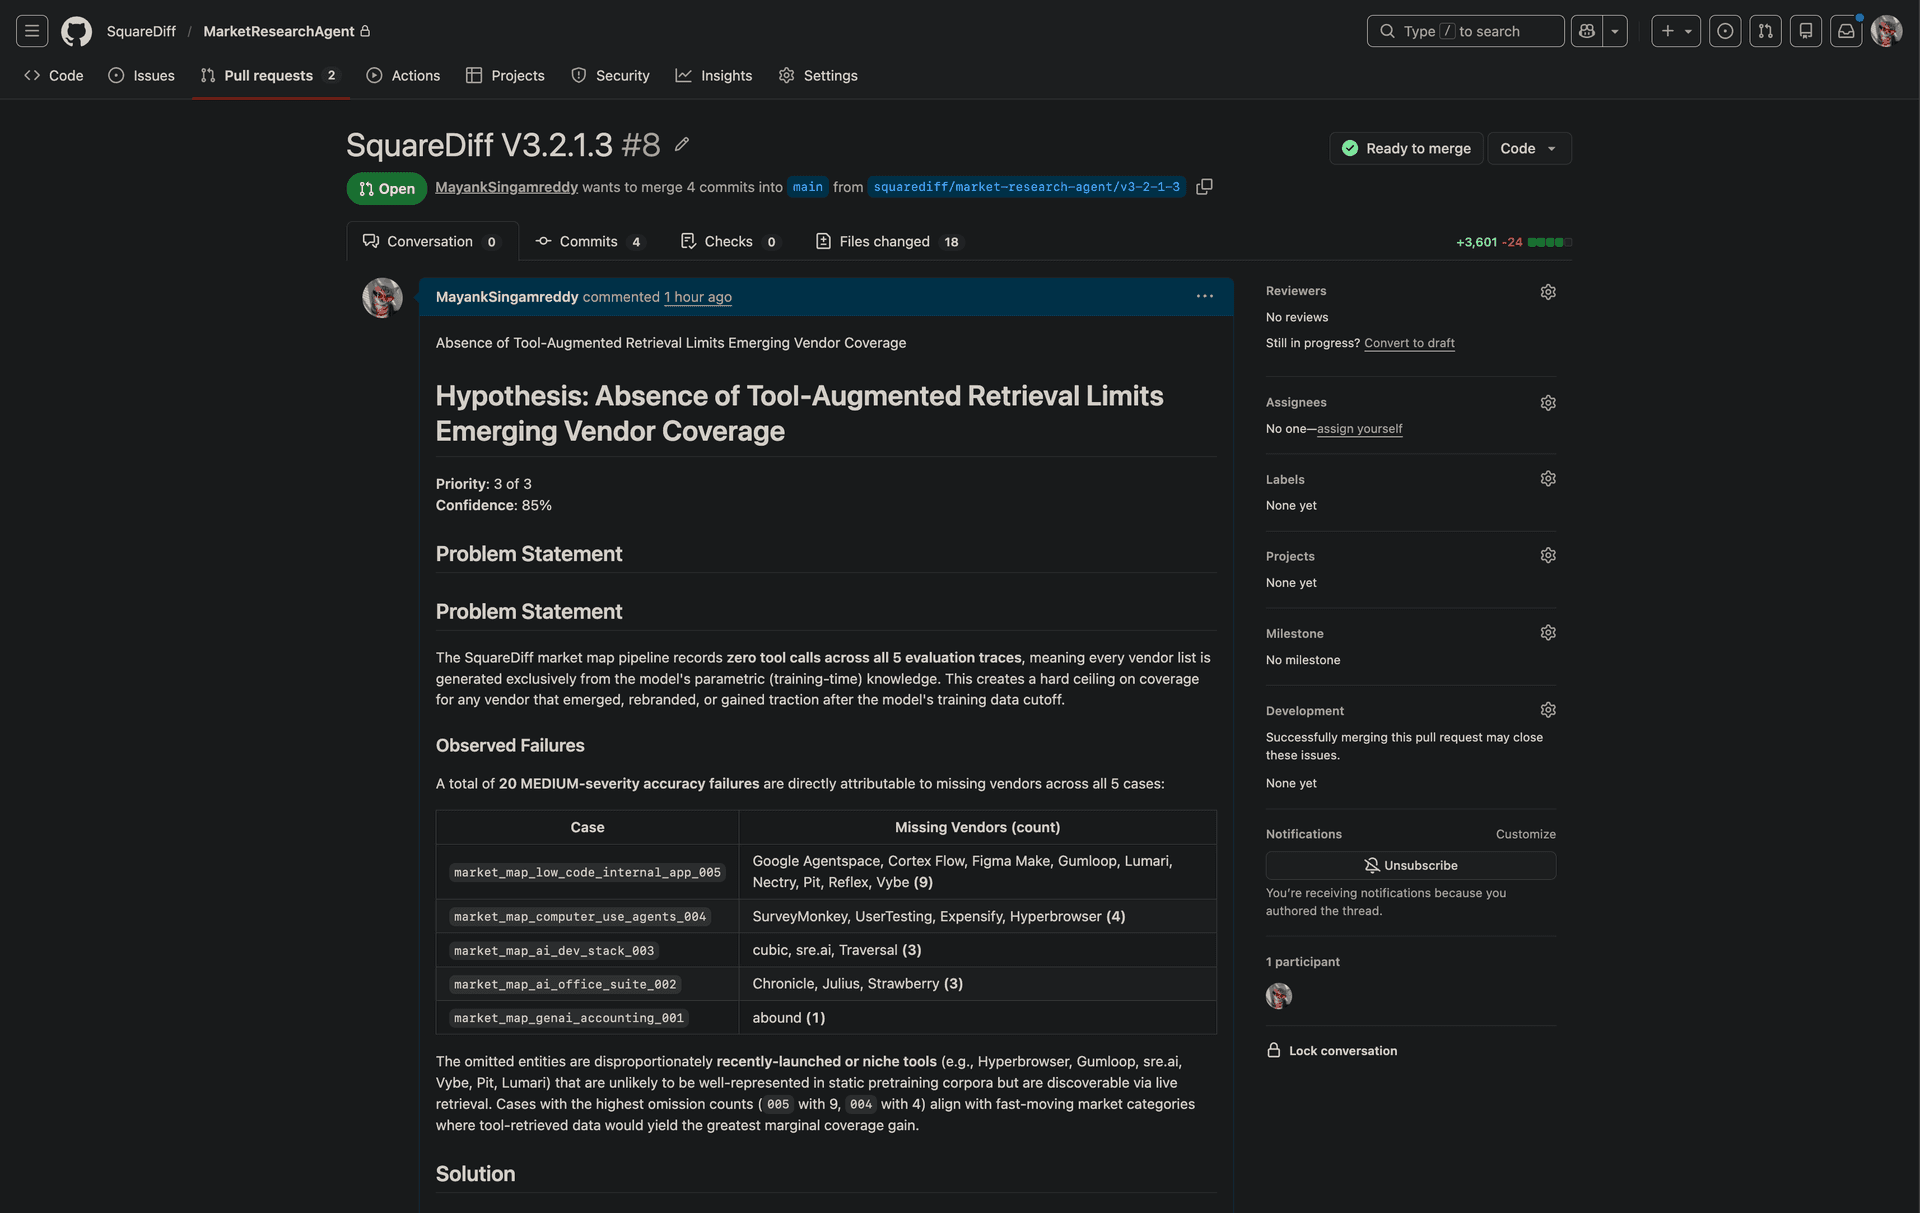Expand the Copilot dropdown arrow
Image resolution: width=1920 pixels, height=1213 pixels.
(x=1615, y=31)
